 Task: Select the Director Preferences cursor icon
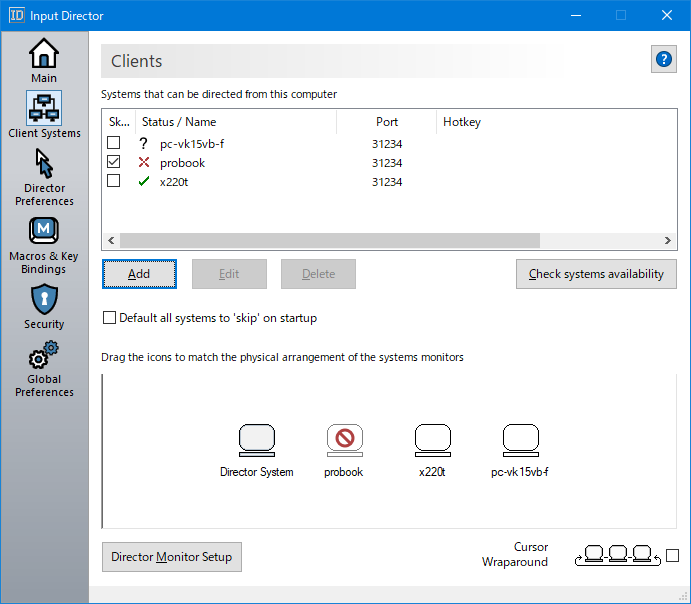[x=44, y=164]
